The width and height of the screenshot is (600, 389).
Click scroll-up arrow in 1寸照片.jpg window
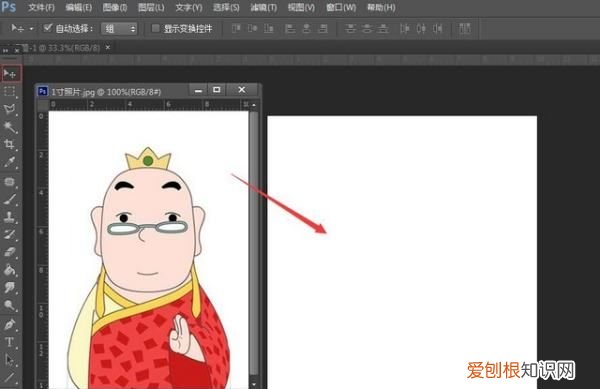click(x=254, y=104)
